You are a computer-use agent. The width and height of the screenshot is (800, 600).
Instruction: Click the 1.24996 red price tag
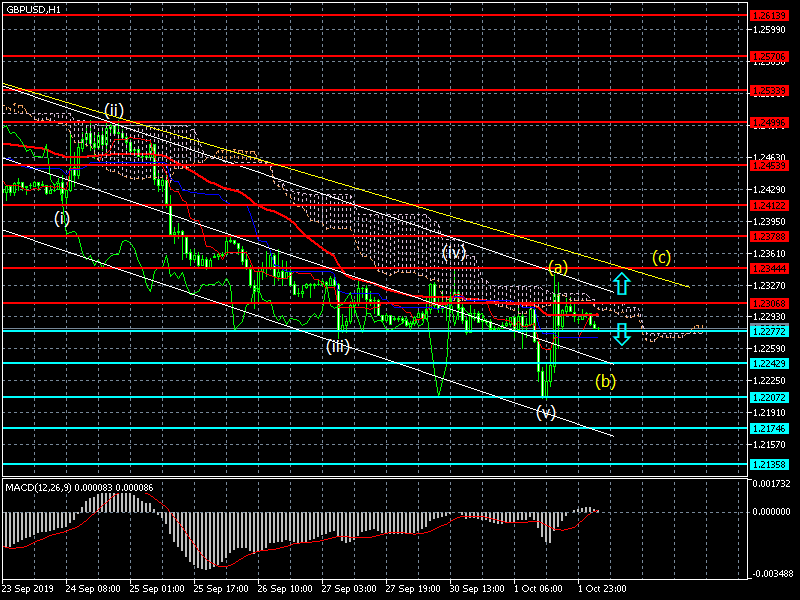click(769, 123)
